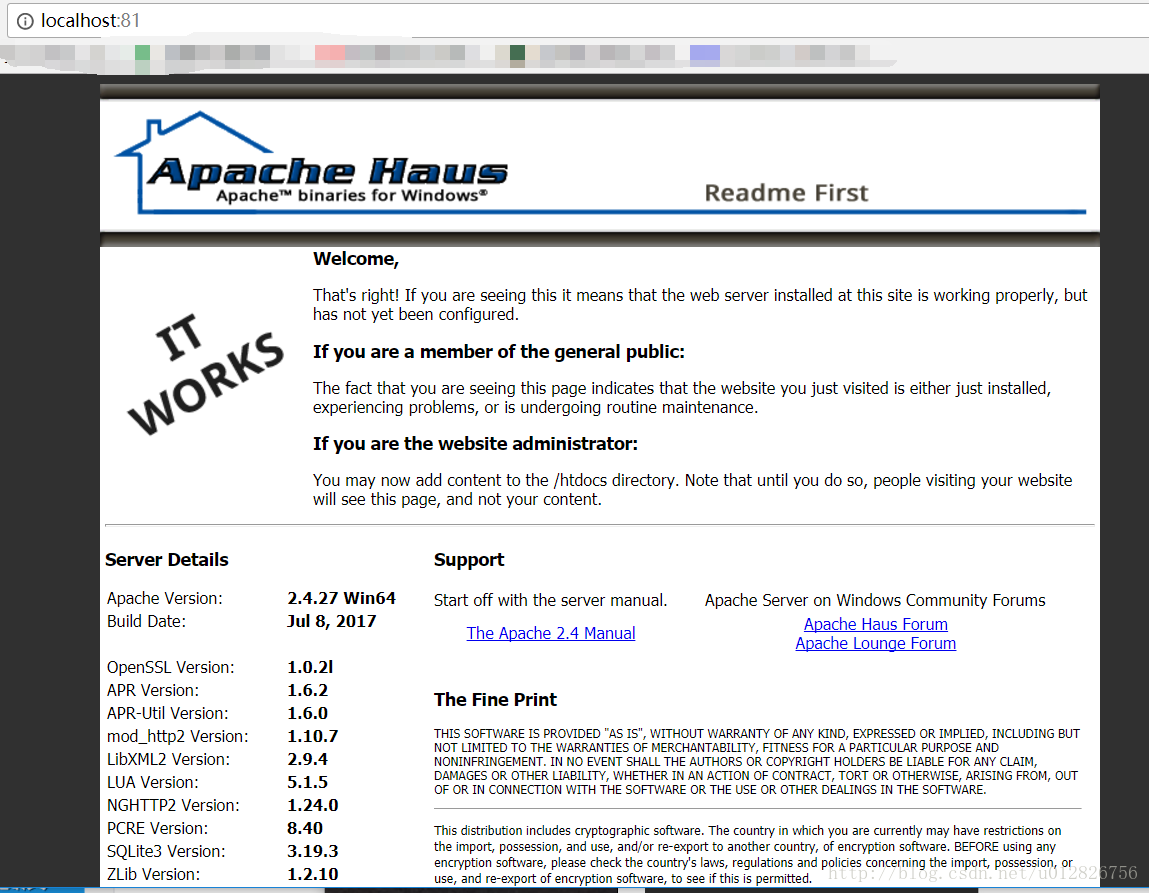
Task: Click the localhost:81 address bar
Action: [x=579, y=21]
